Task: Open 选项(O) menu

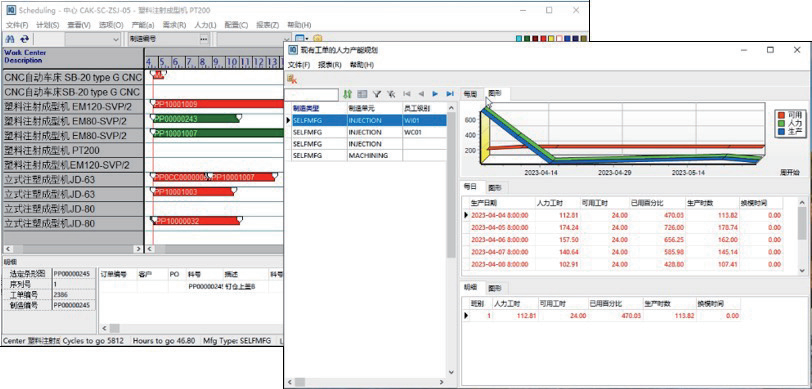Action: click(111, 25)
